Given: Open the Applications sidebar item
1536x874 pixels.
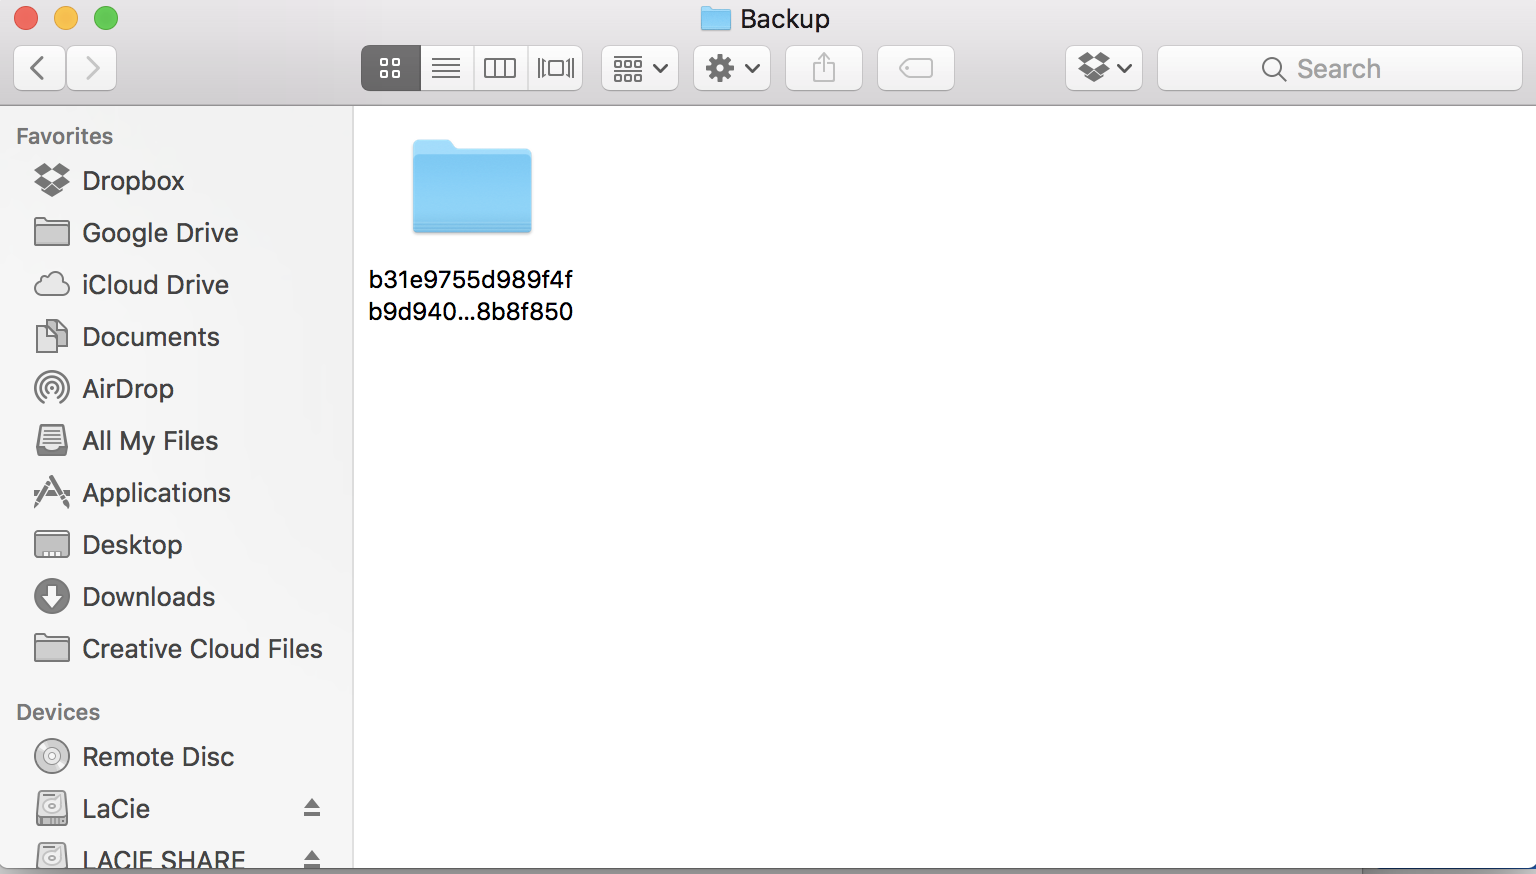Looking at the screenshot, I should pyautogui.click(x=155, y=492).
